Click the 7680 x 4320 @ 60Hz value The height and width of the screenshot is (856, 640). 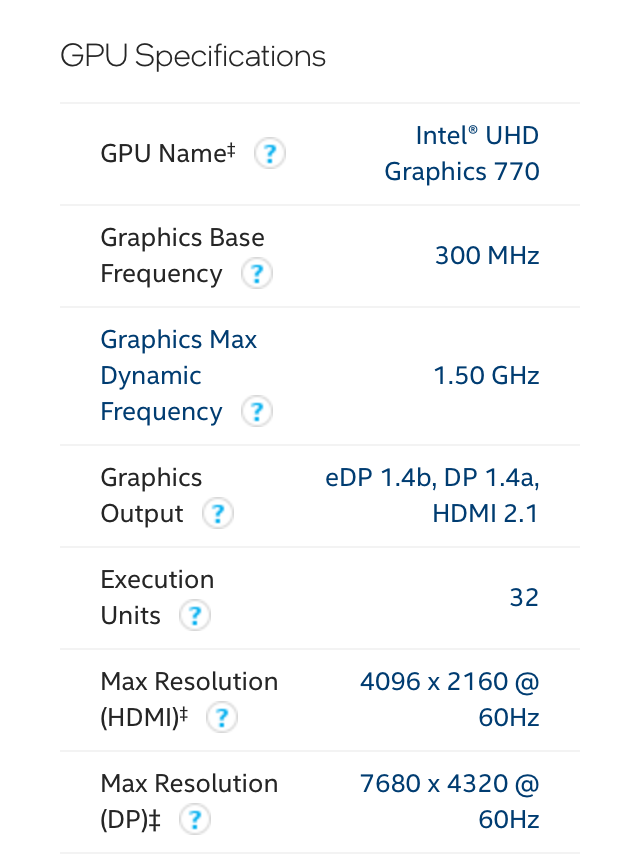coord(449,802)
